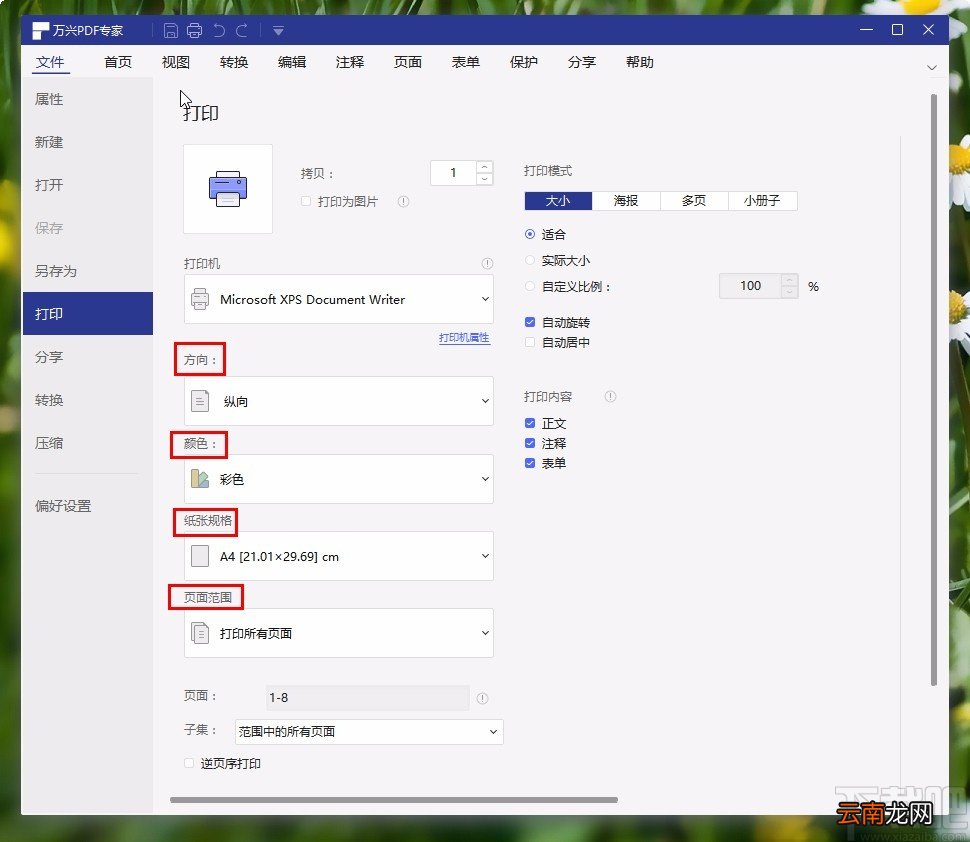Click the save icon in title bar
The image size is (970, 842).
pyautogui.click(x=171, y=30)
